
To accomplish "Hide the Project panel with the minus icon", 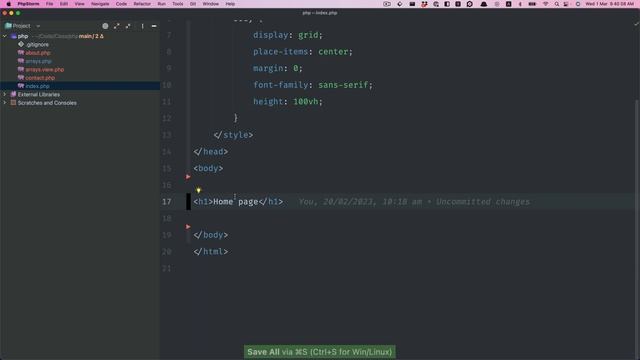I will click(154, 26).
